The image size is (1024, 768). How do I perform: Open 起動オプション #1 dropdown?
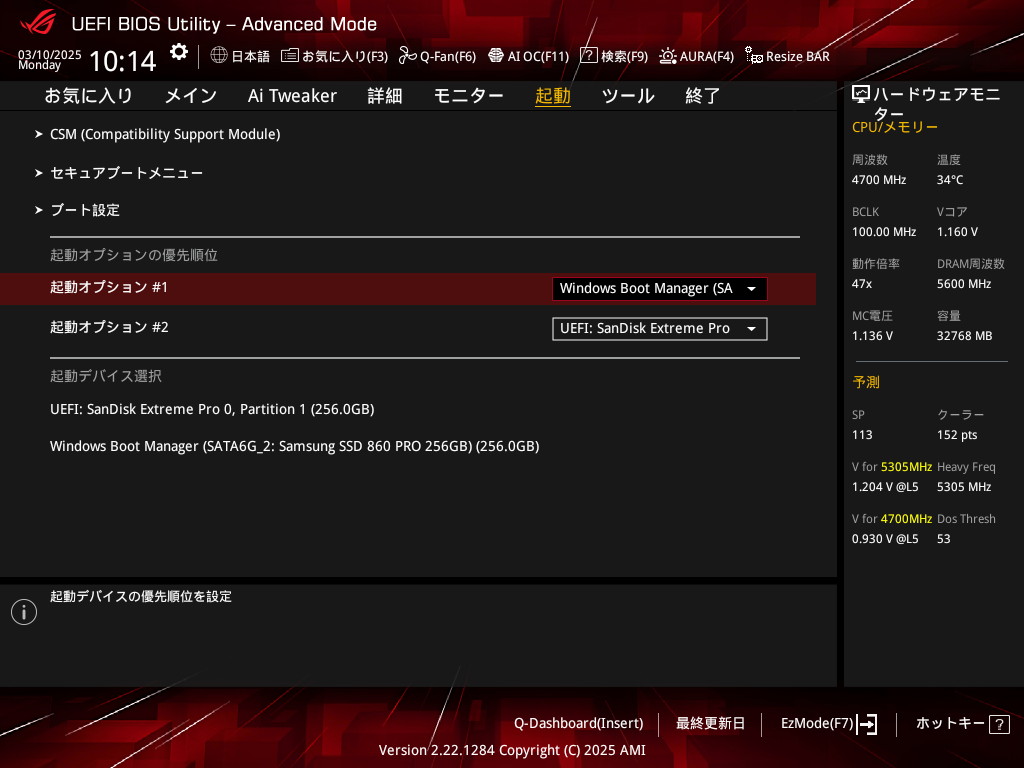[660, 289]
